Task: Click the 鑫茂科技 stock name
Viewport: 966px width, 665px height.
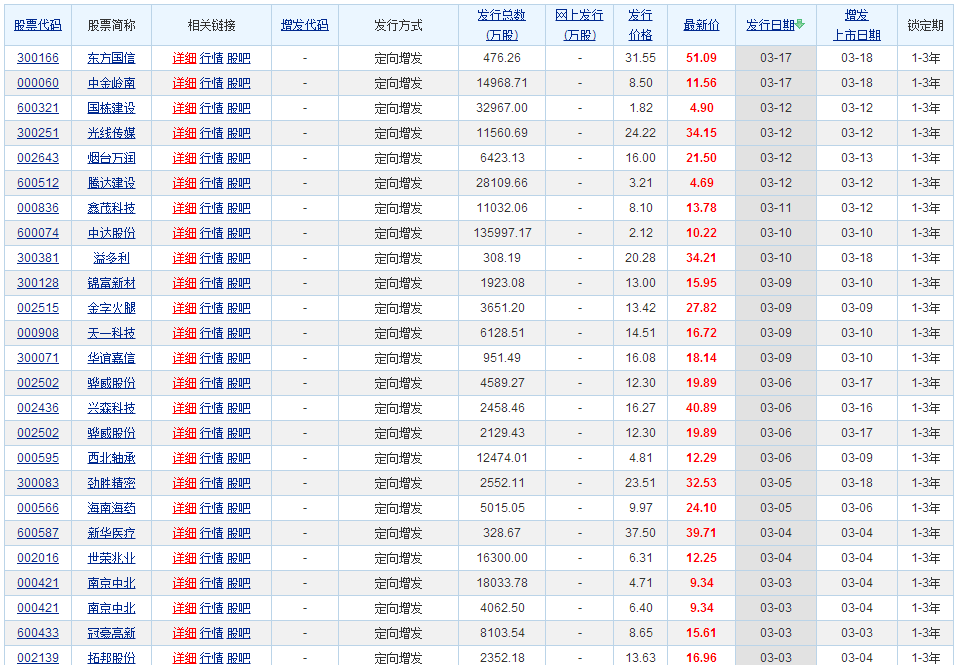Action: click(x=111, y=208)
